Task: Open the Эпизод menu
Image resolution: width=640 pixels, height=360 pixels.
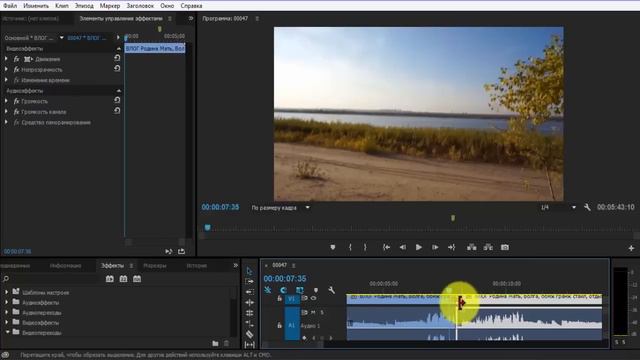Action: click(x=84, y=6)
